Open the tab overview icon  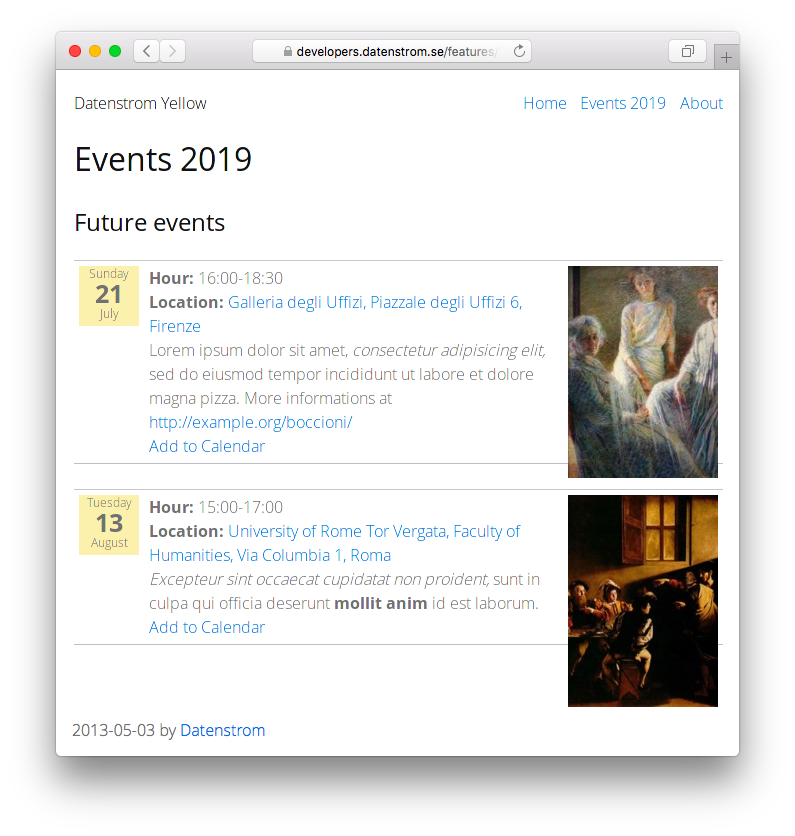tap(687, 51)
